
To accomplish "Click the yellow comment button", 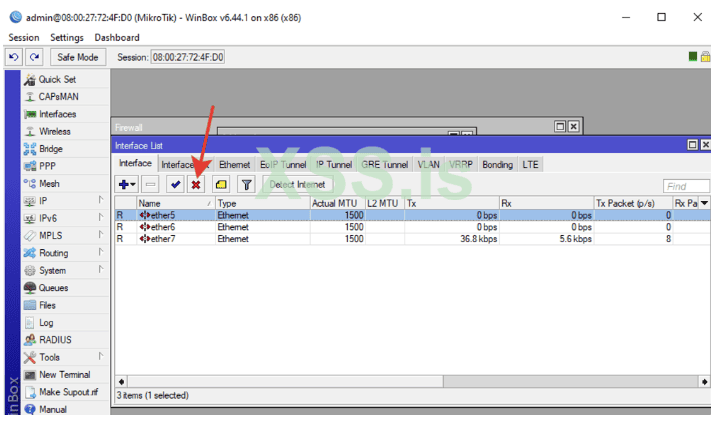I will (221, 185).
